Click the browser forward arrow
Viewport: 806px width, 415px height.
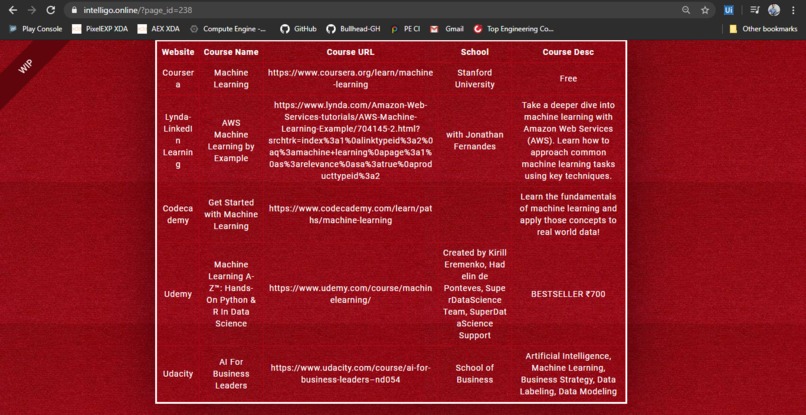(31, 10)
